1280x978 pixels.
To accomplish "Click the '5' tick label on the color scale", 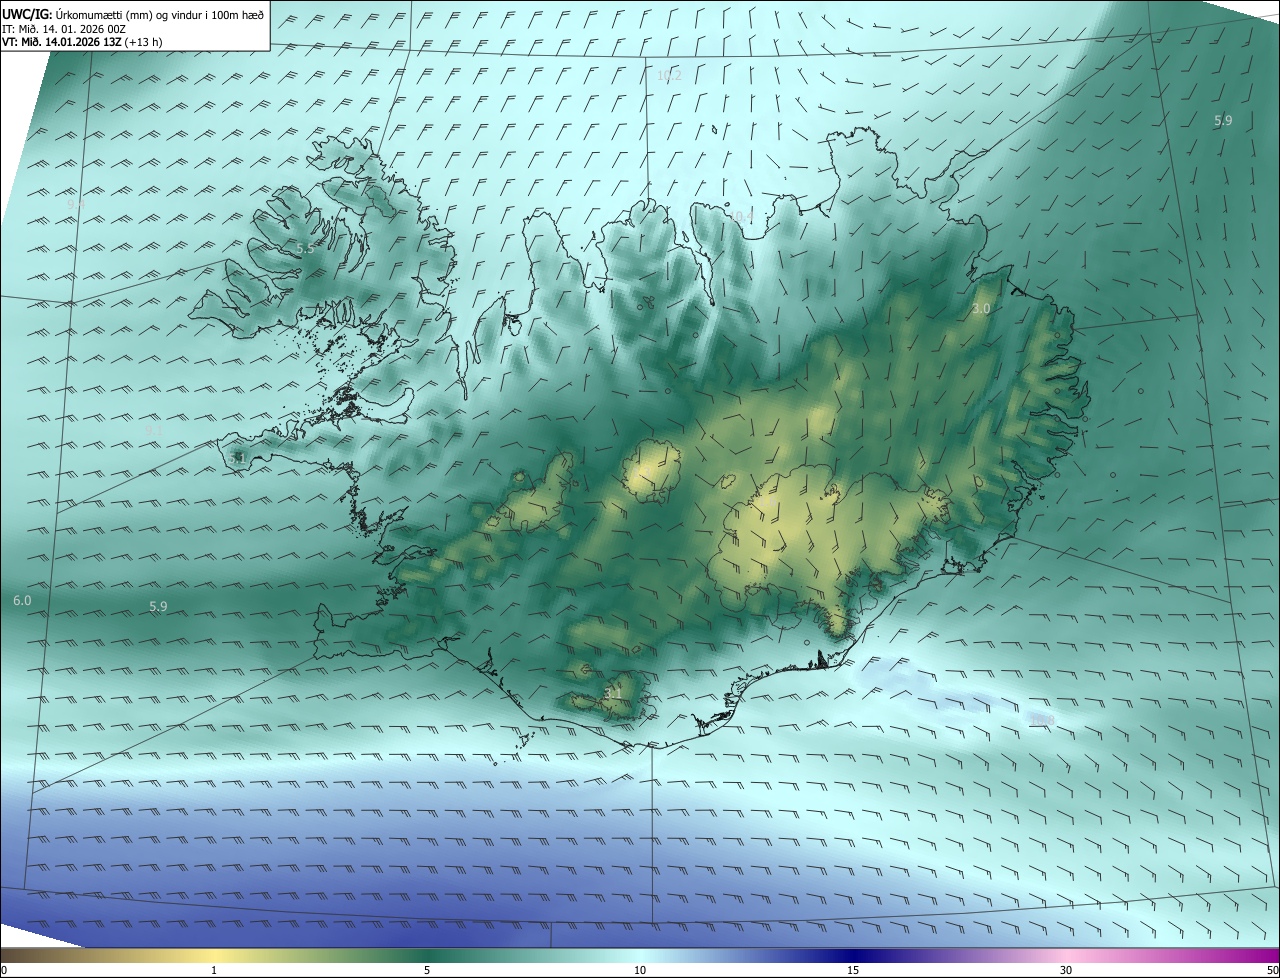I will [427, 970].
